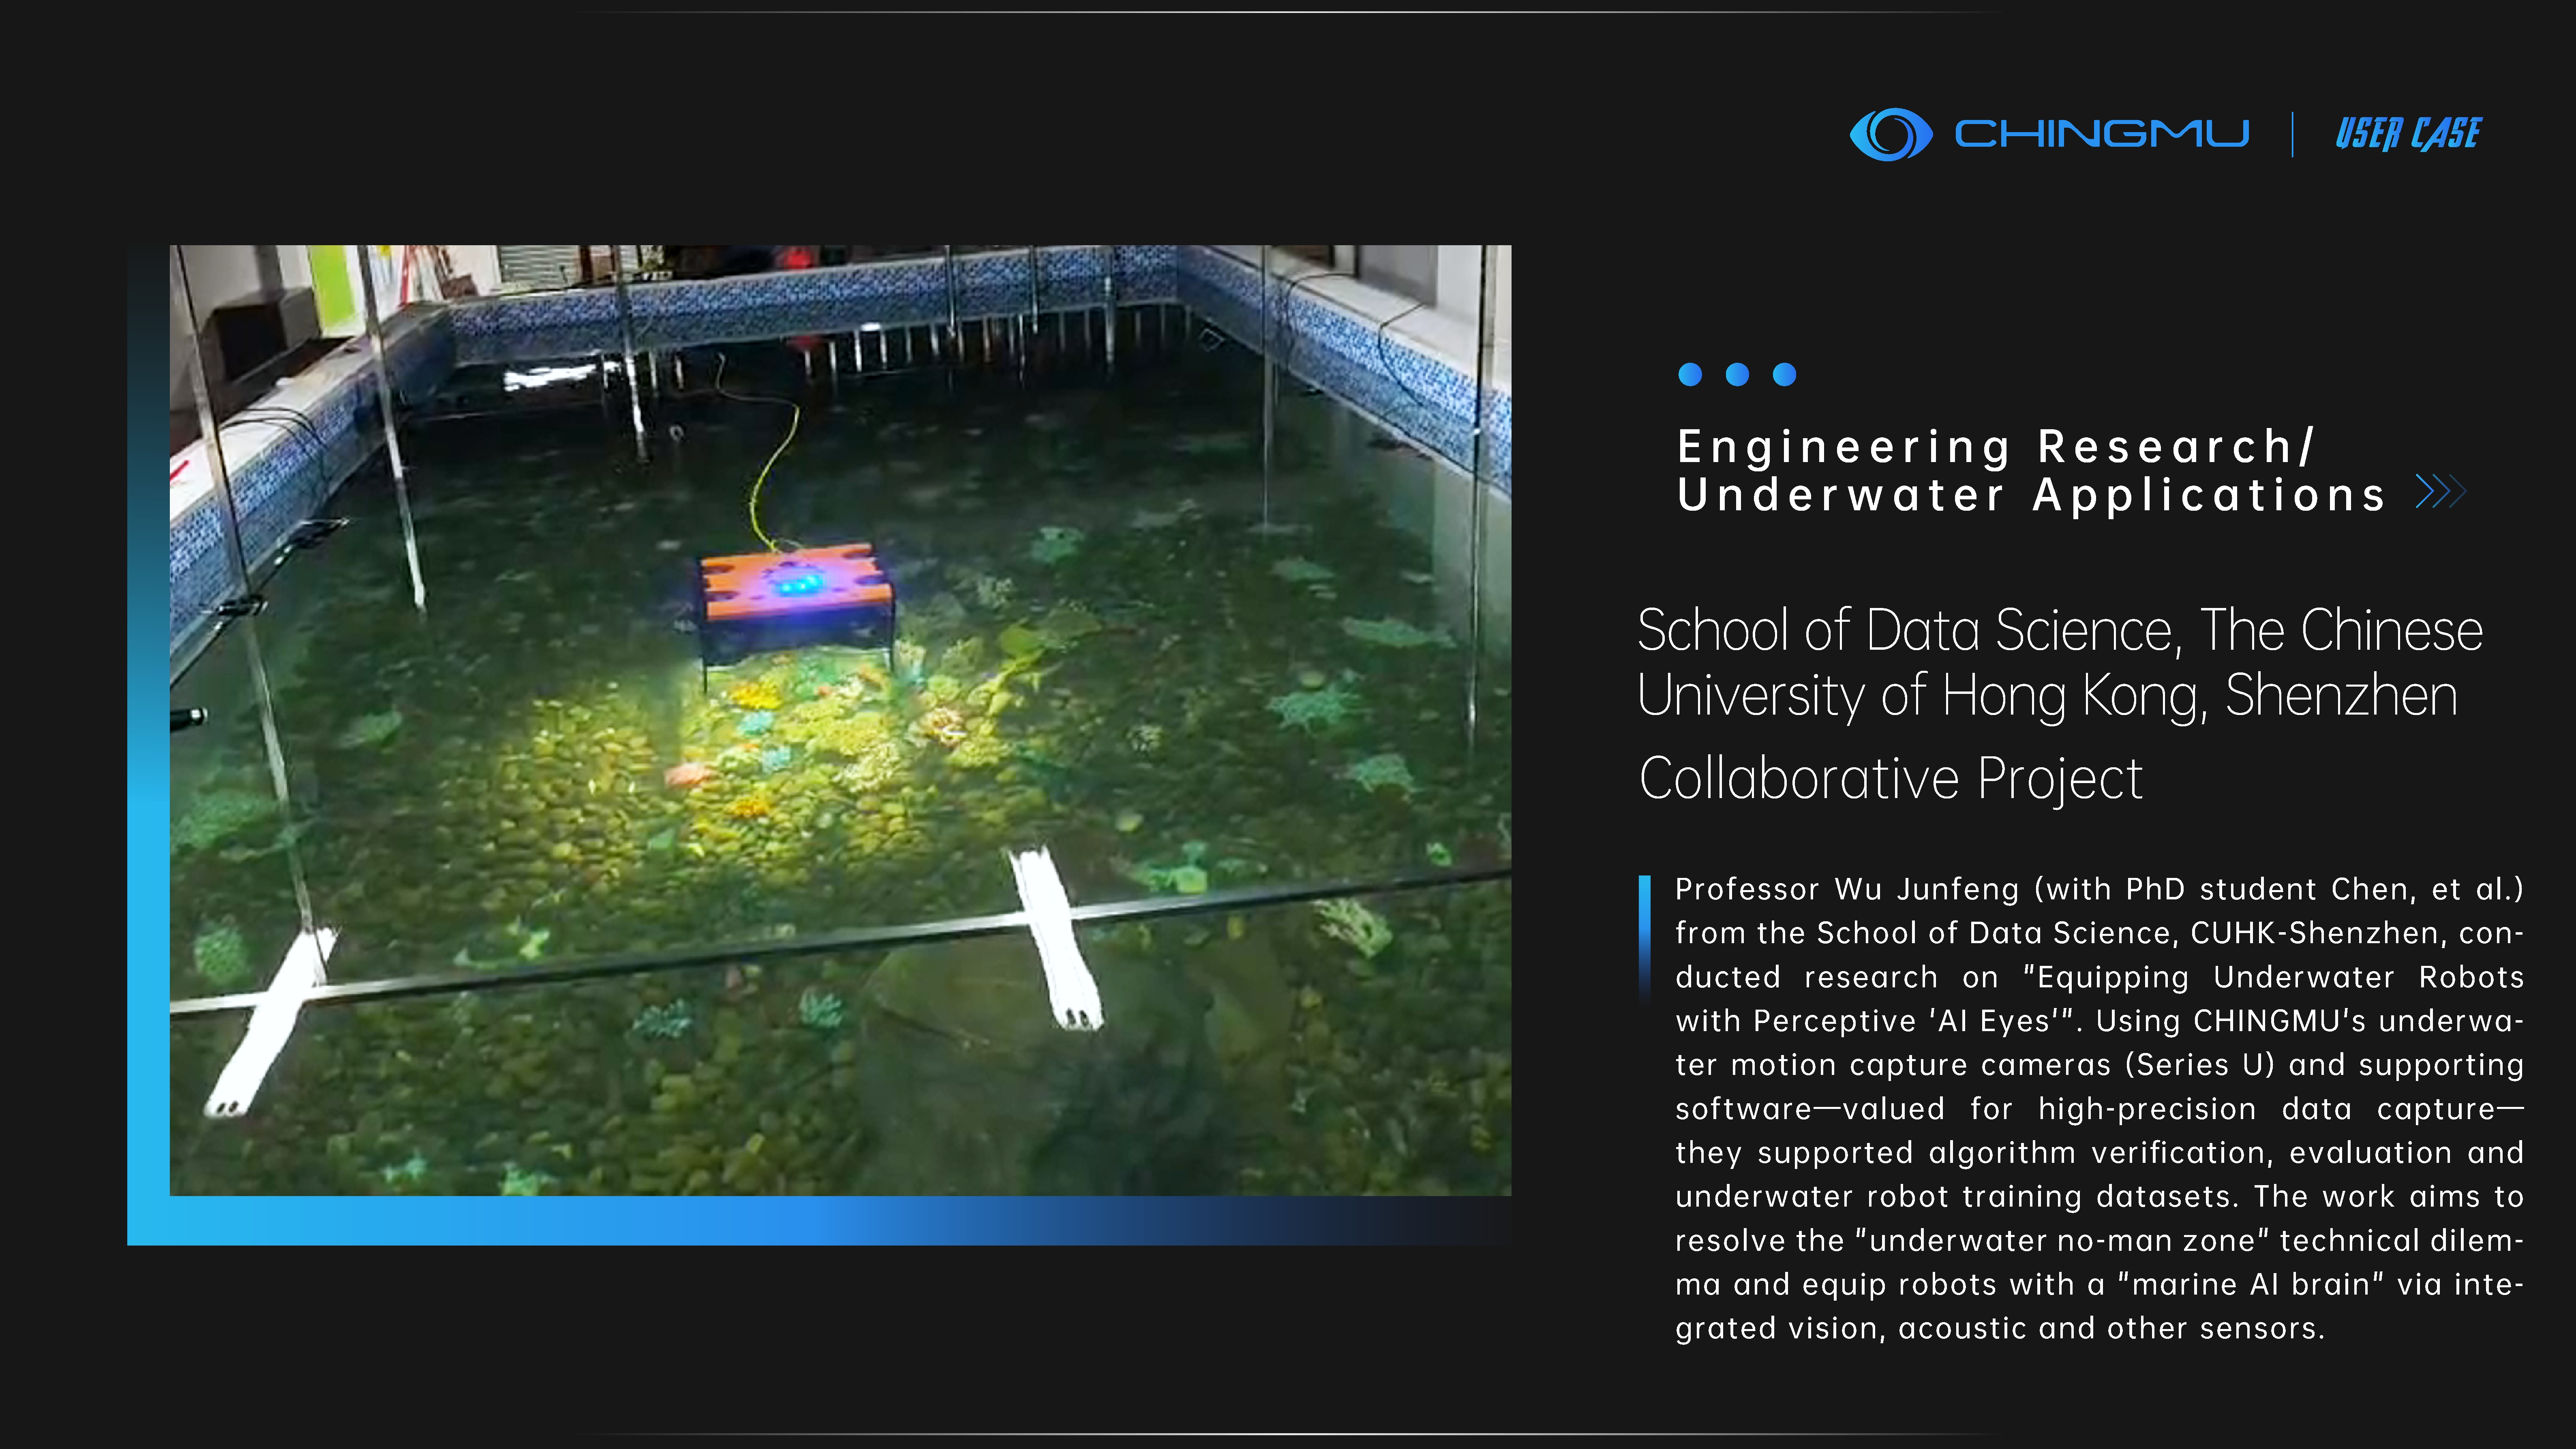The image size is (2576, 1449).
Task: Click the middle blue dot
Action: (x=1737, y=374)
